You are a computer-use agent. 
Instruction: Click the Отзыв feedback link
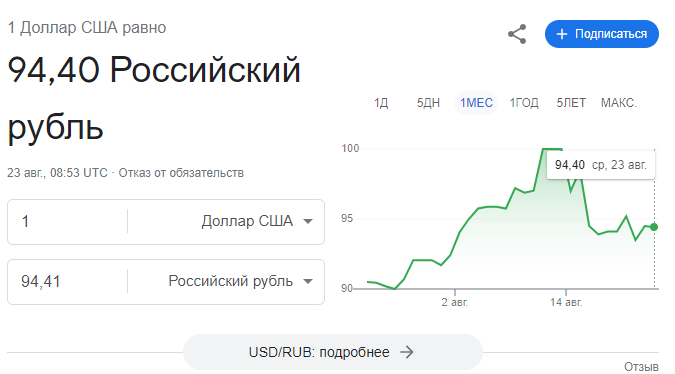[x=641, y=367]
